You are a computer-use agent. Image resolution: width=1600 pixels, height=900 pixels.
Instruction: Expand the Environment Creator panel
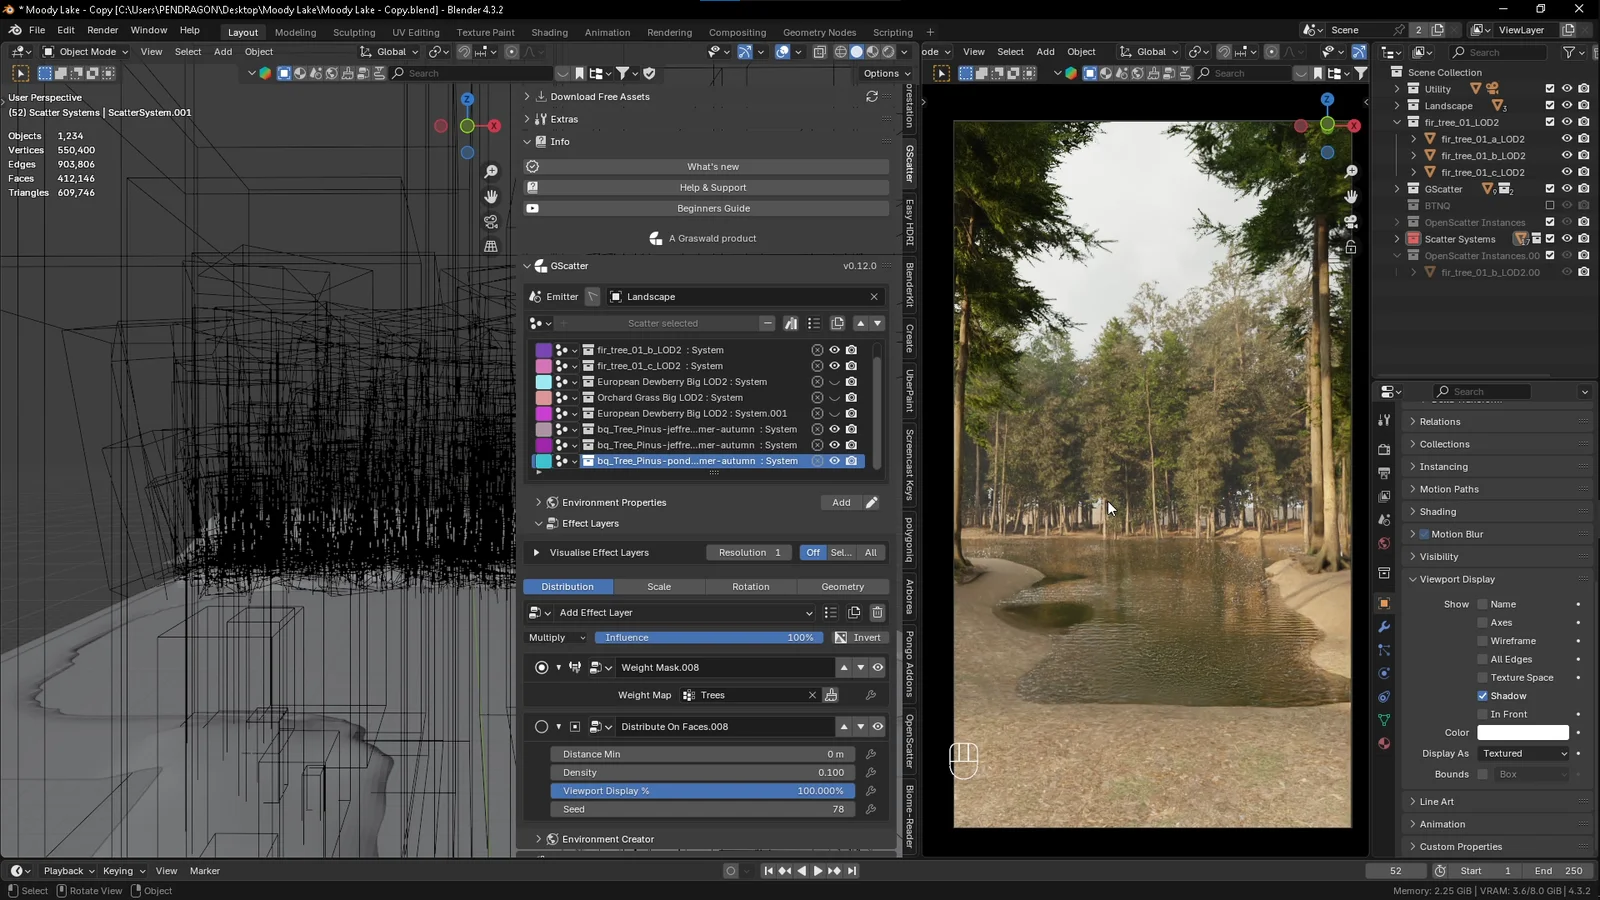tap(608, 838)
